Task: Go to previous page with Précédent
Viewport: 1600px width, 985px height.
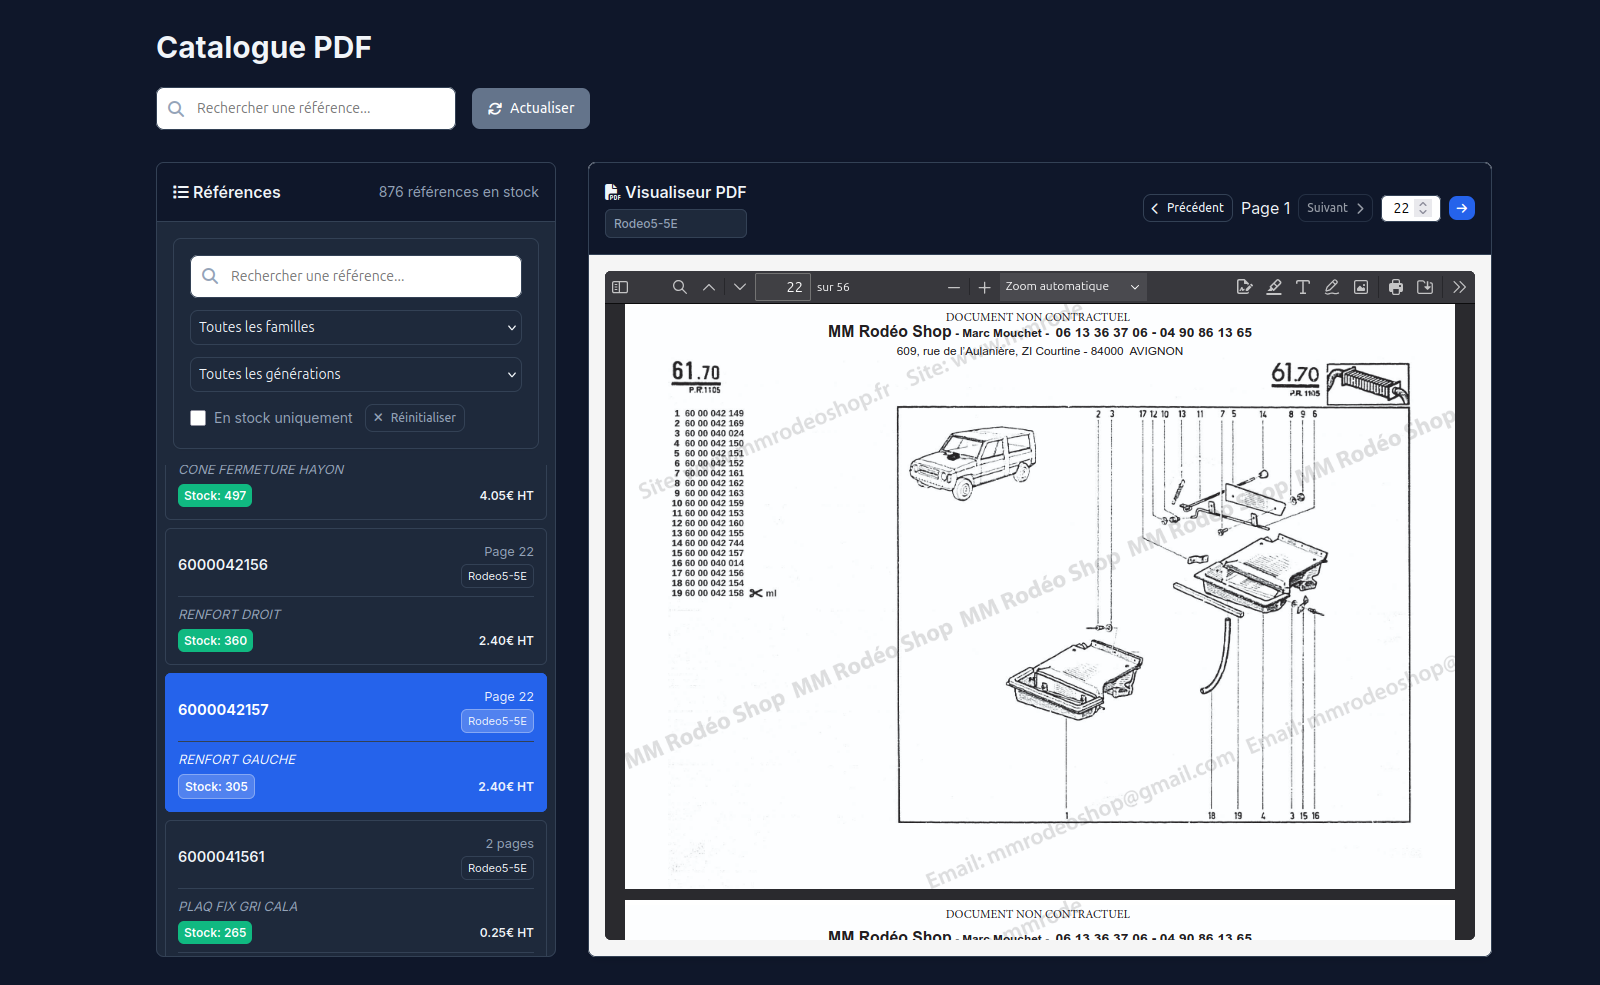Action: 1187,208
